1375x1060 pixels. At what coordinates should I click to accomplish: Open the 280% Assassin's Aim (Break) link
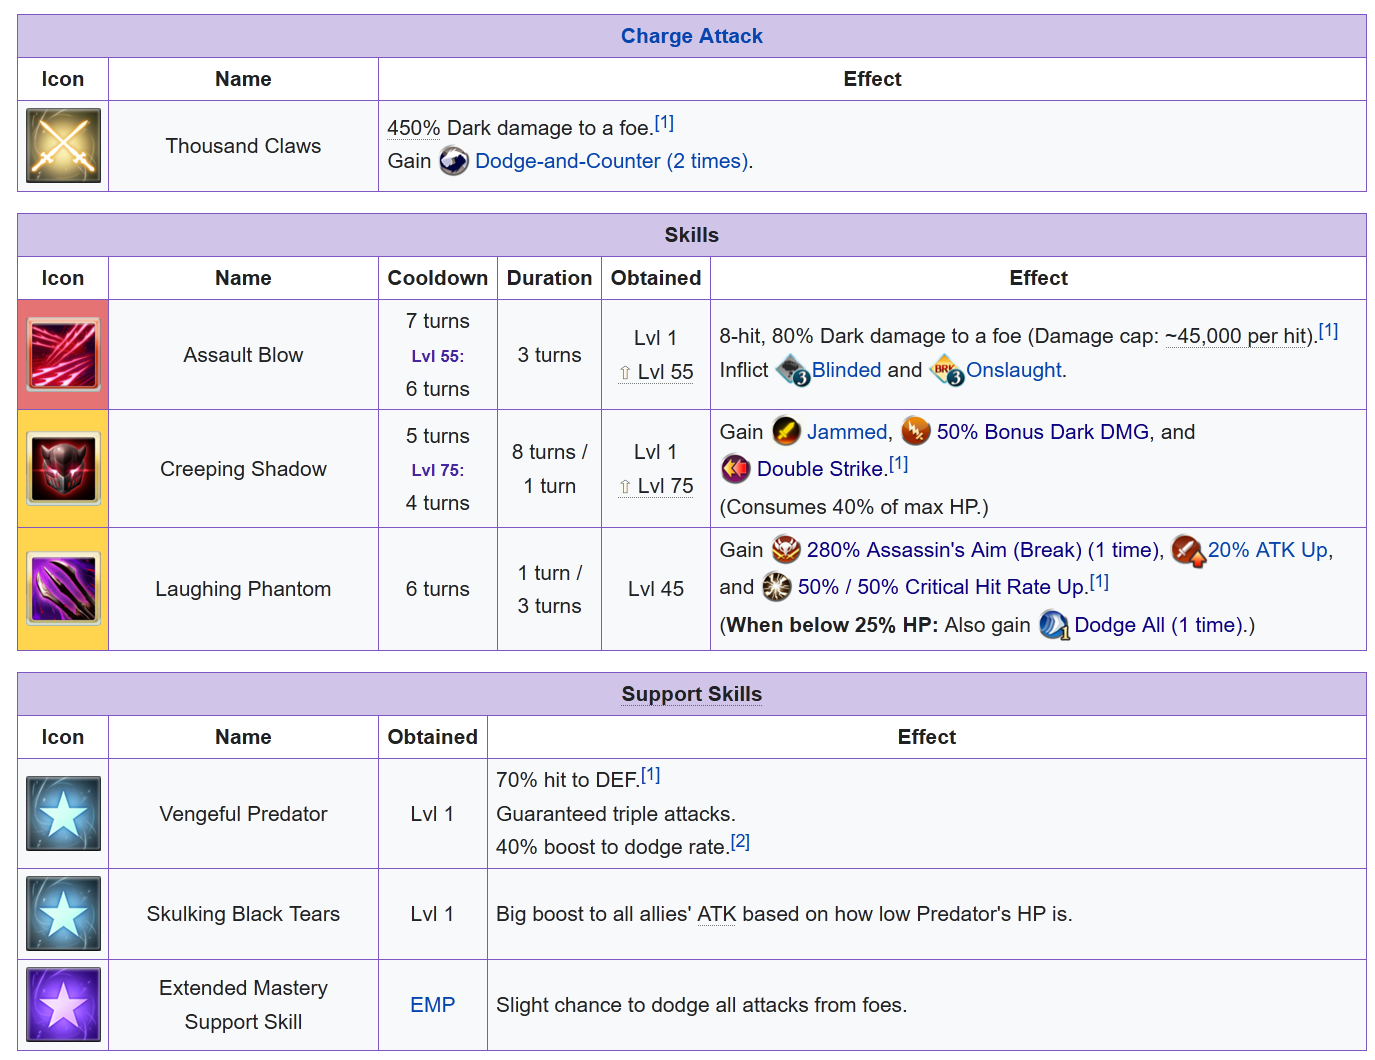(x=982, y=550)
